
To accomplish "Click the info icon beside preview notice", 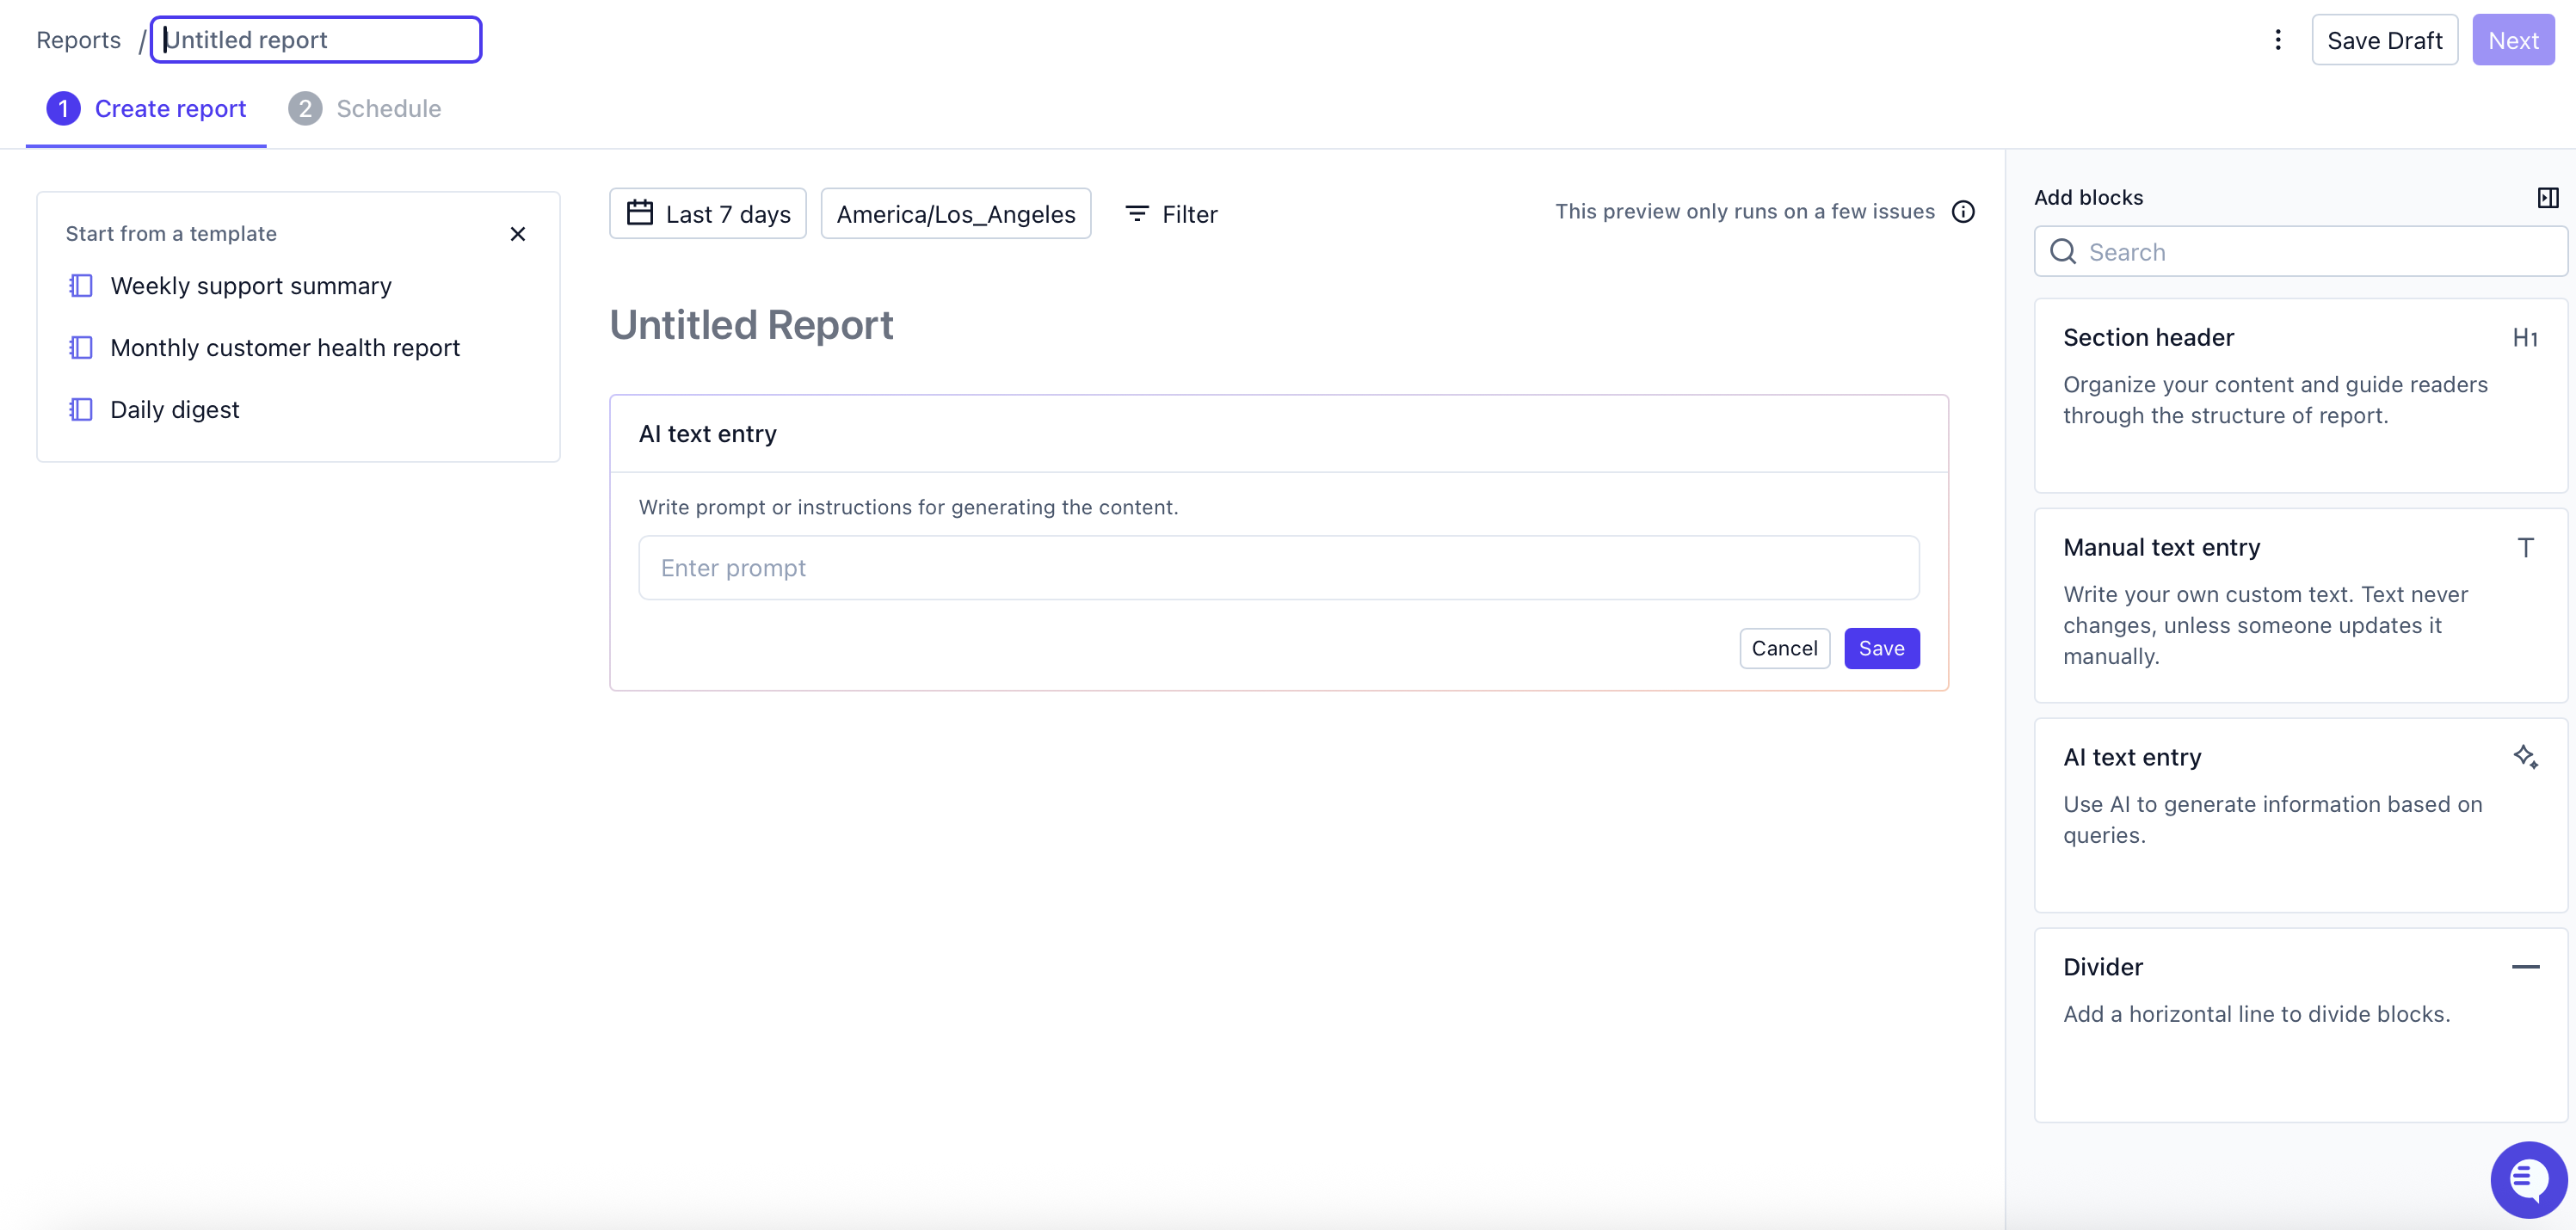I will coord(1963,212).
